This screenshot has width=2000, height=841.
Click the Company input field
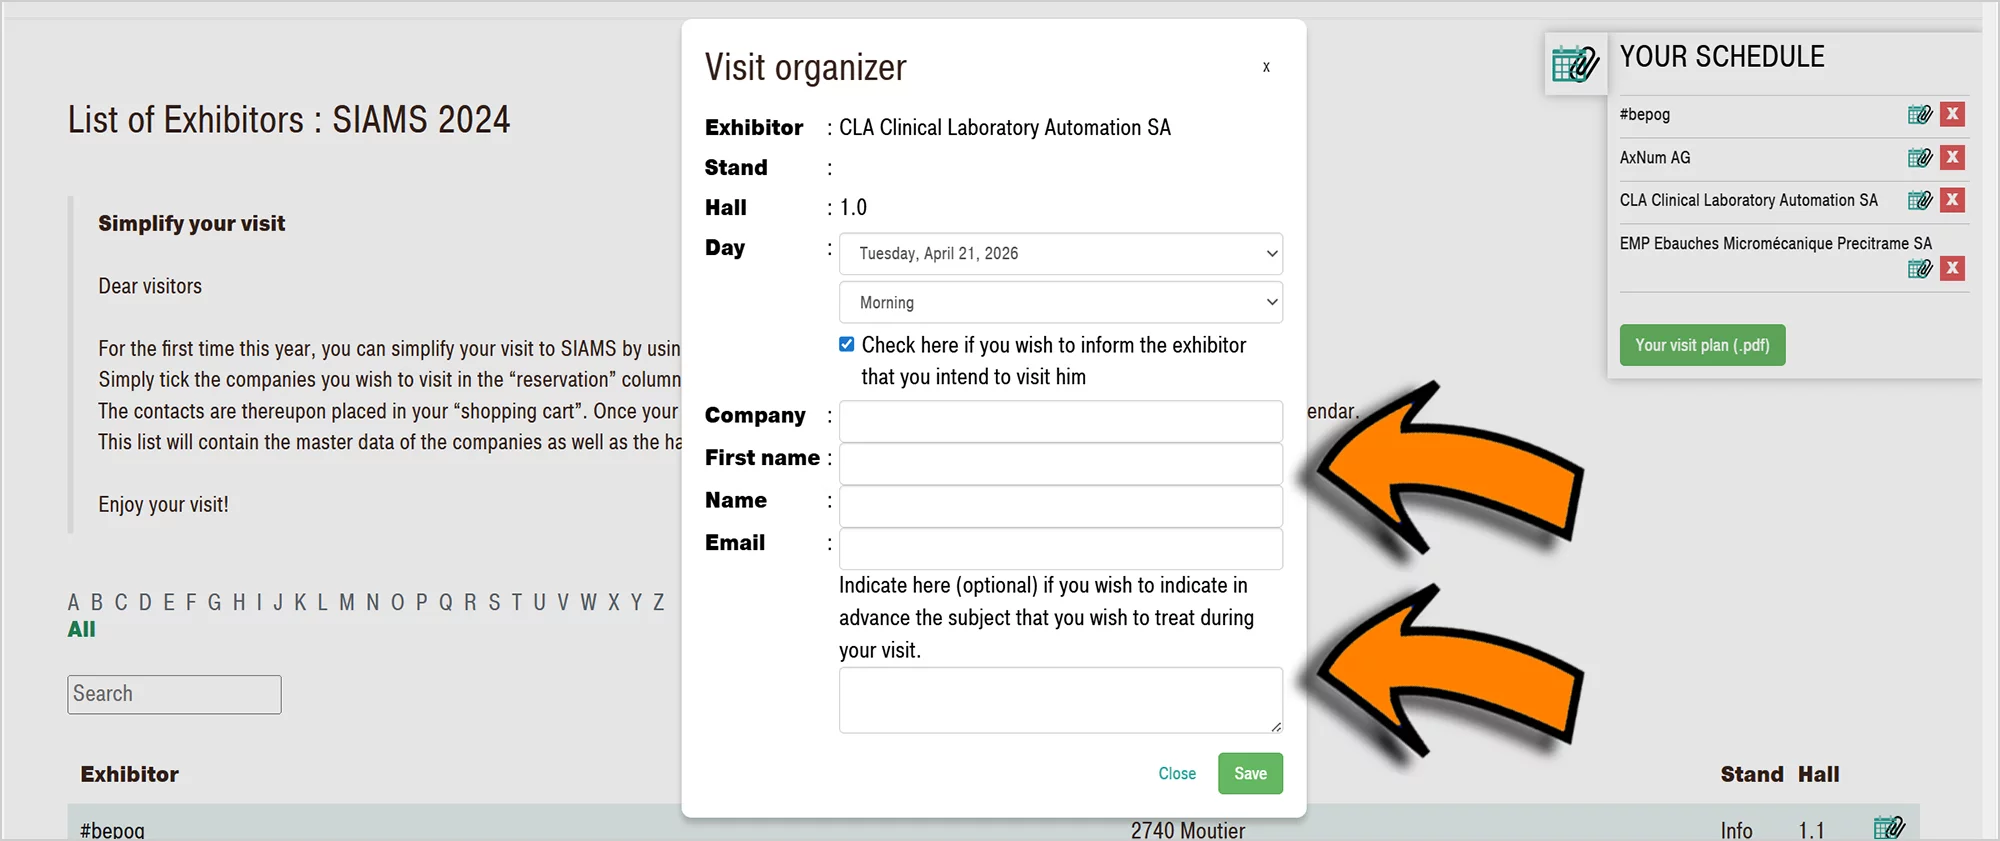[1060, 421]
